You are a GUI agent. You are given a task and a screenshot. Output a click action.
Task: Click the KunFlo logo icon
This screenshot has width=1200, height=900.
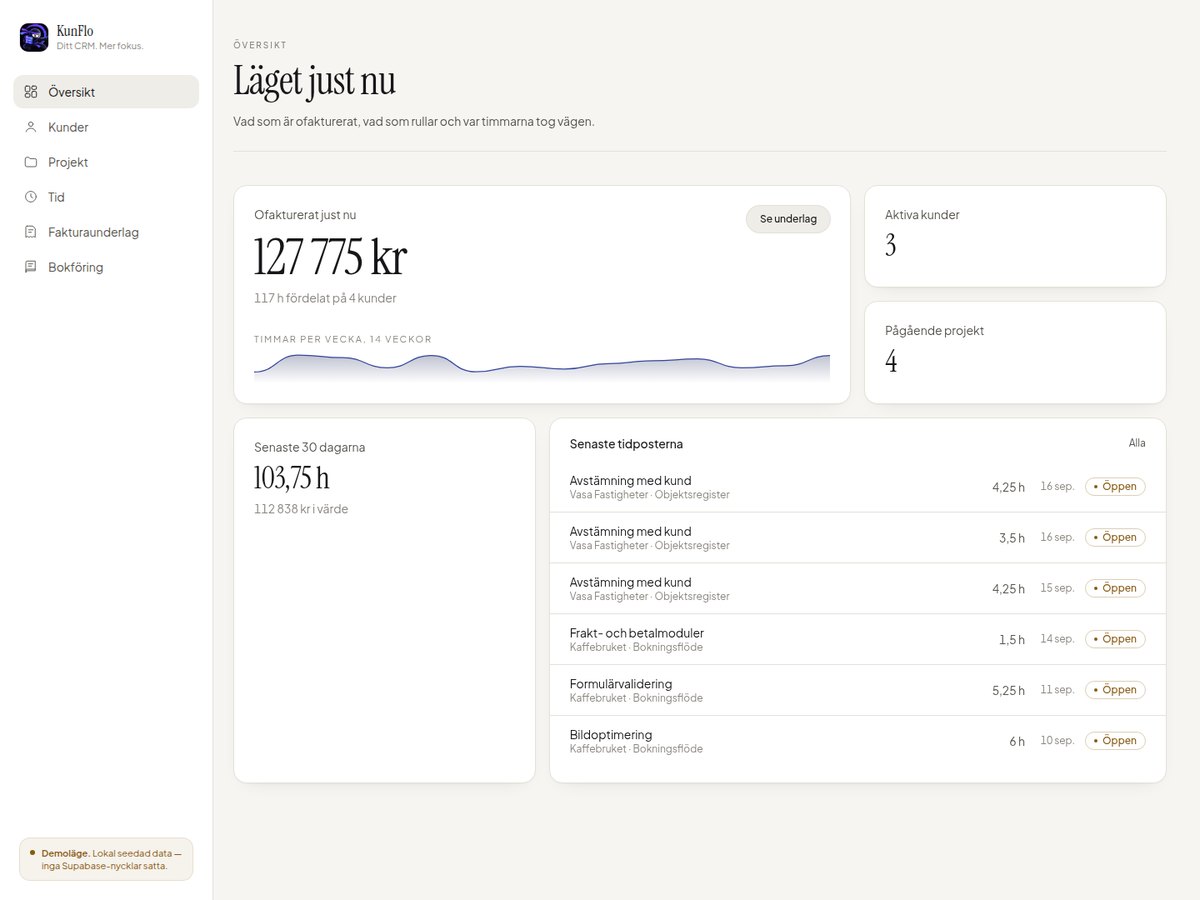point(34,38)
